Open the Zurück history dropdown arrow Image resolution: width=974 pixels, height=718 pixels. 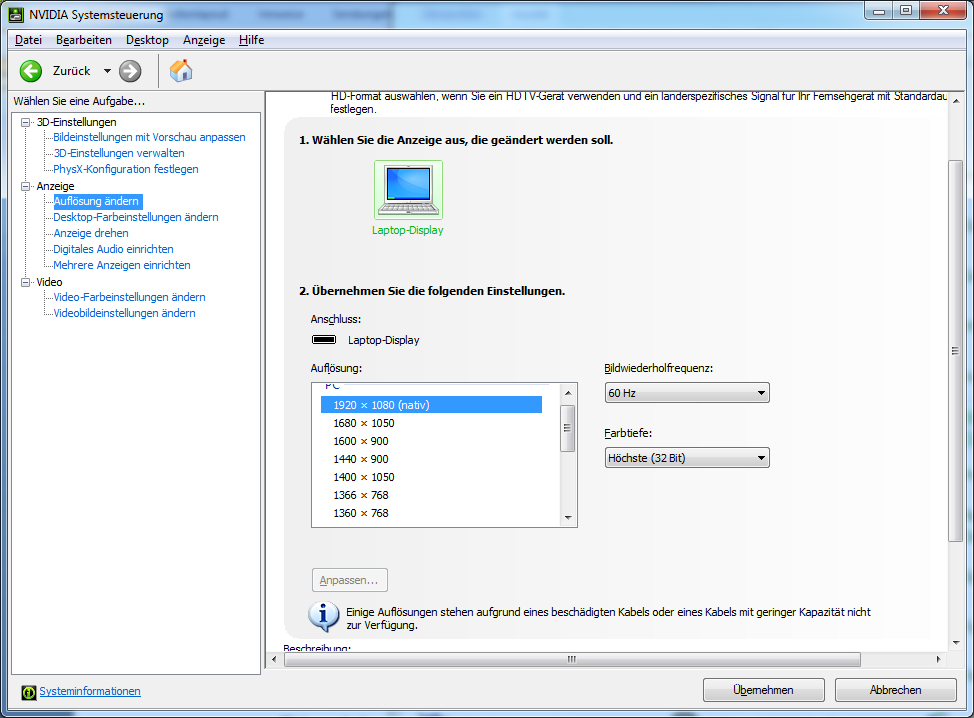pos(107,71)
